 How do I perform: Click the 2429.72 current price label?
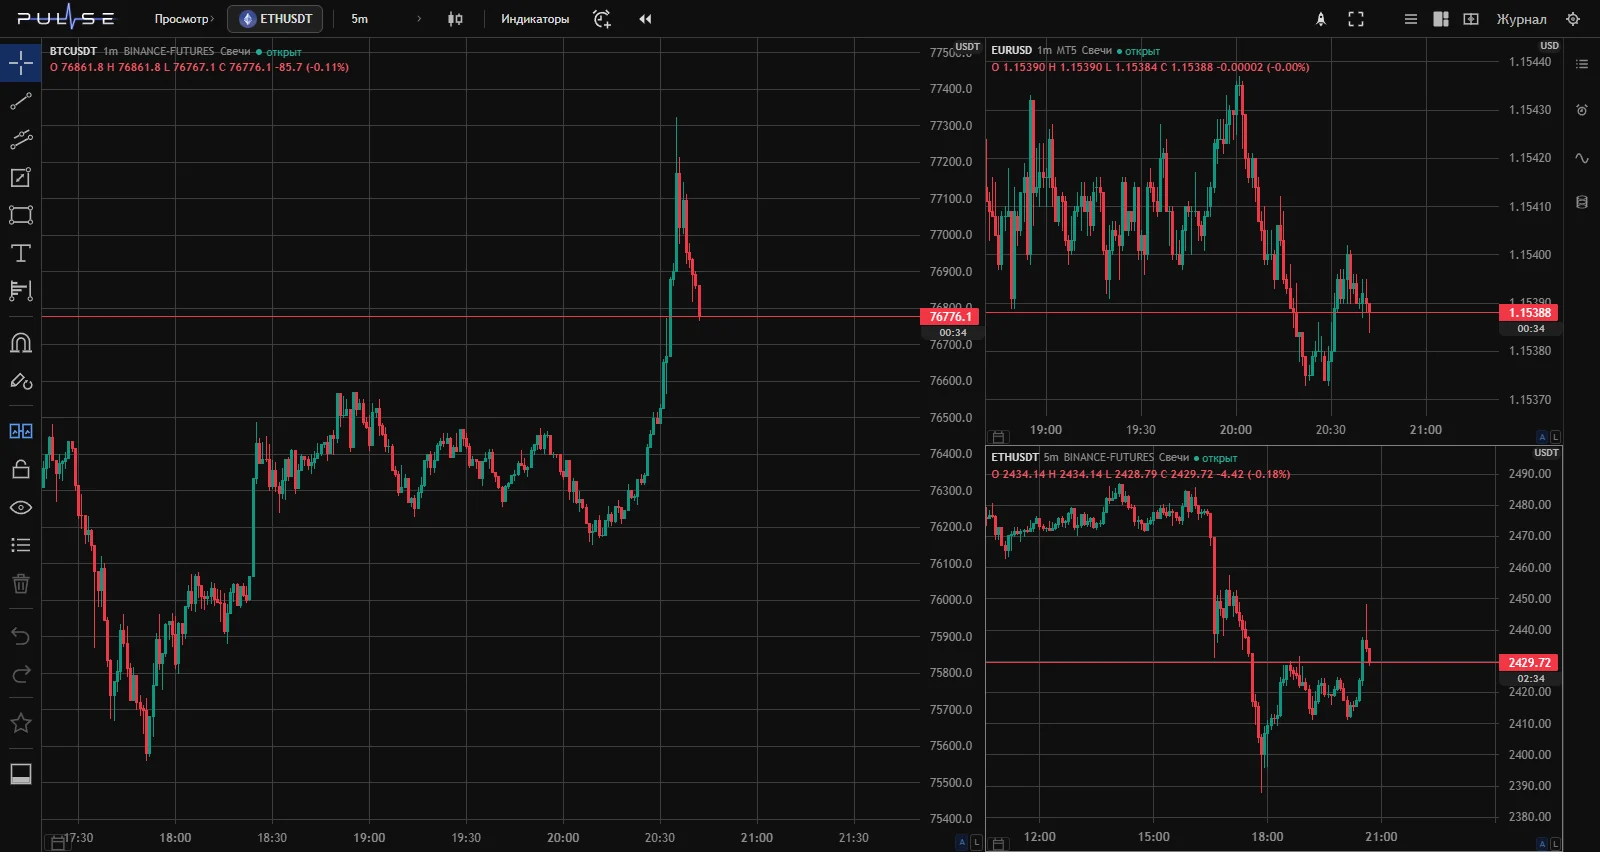[1529, 662]
